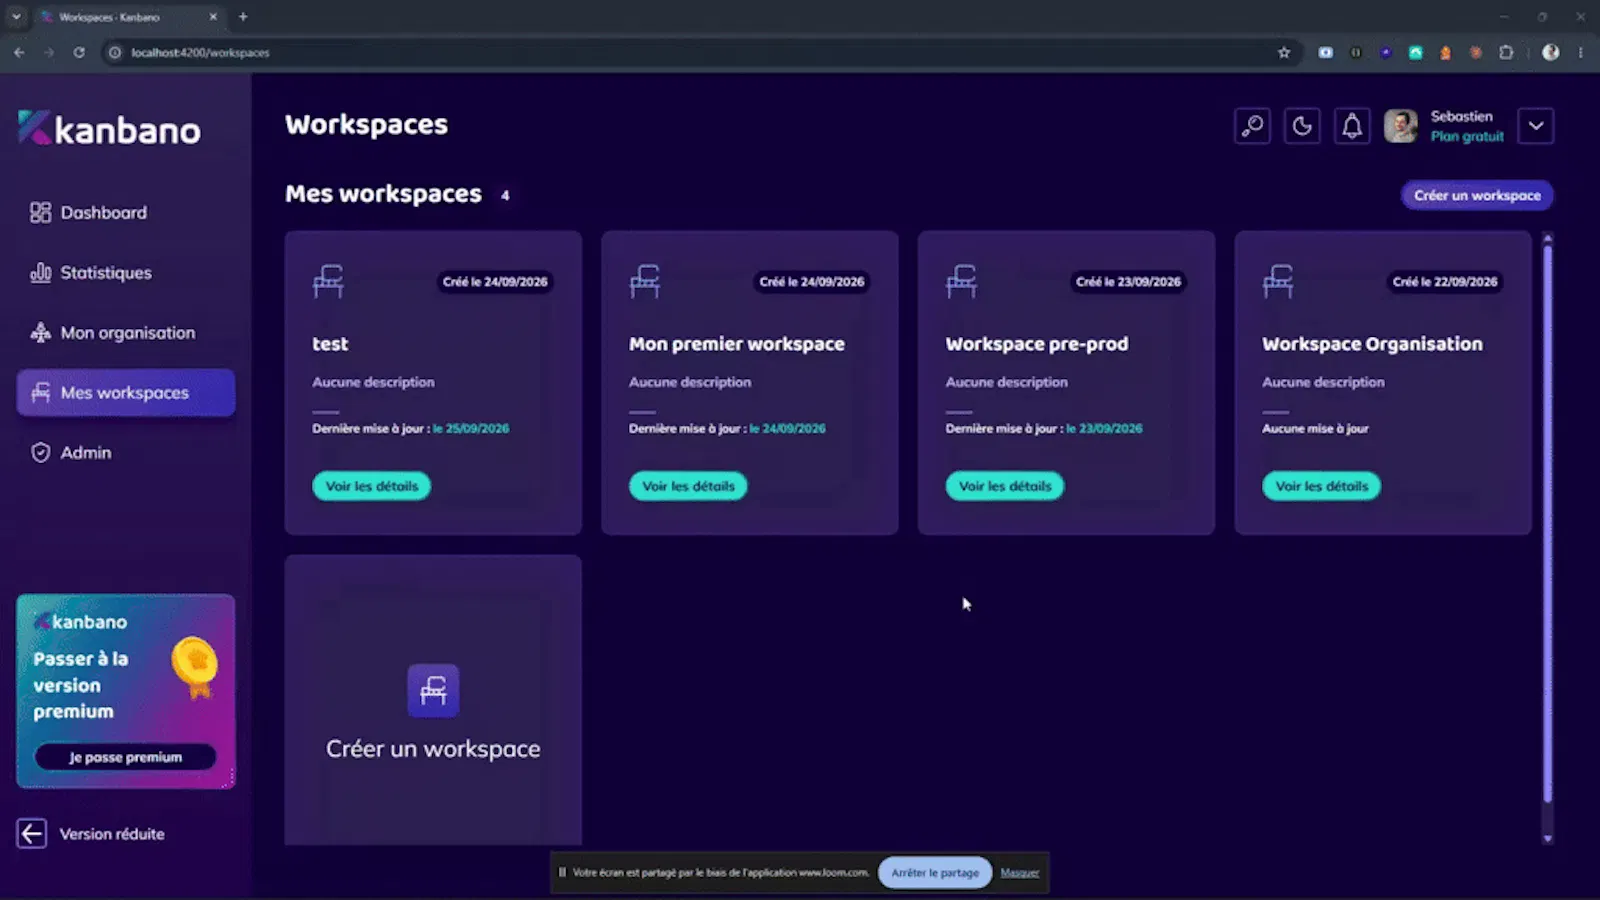Viewport: 1600px width, 900px height.
Task: Click the desk icon on Workspace pre-prod
Action: coord(961,281)
